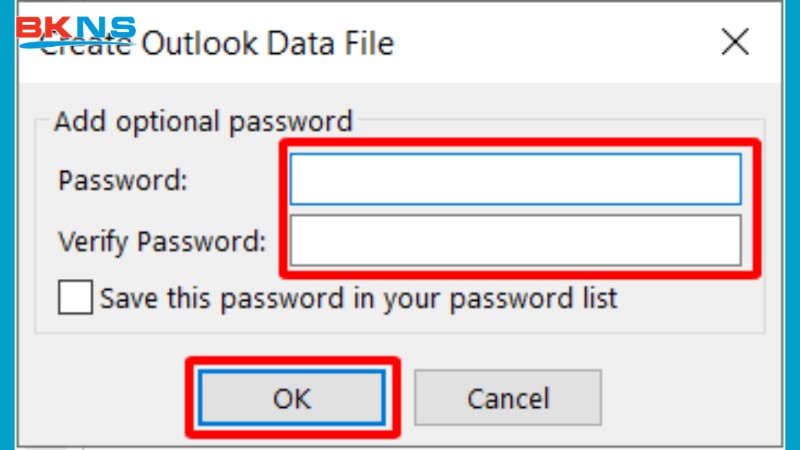
Task: Select the first password text box
Action: click(x=515, y=180)
